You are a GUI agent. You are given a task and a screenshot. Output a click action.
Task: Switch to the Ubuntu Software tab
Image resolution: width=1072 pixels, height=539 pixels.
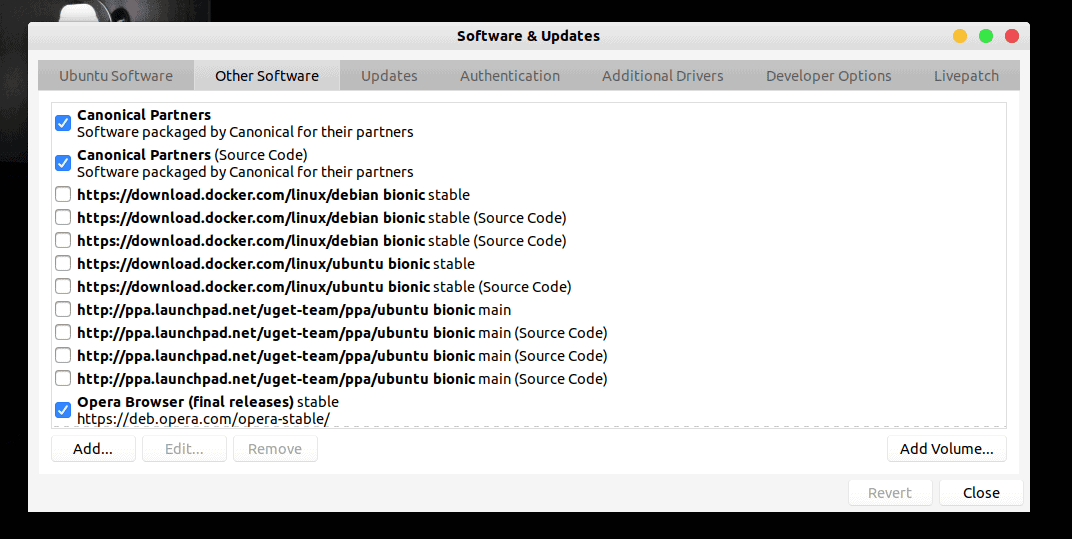(x=116, y=76)
